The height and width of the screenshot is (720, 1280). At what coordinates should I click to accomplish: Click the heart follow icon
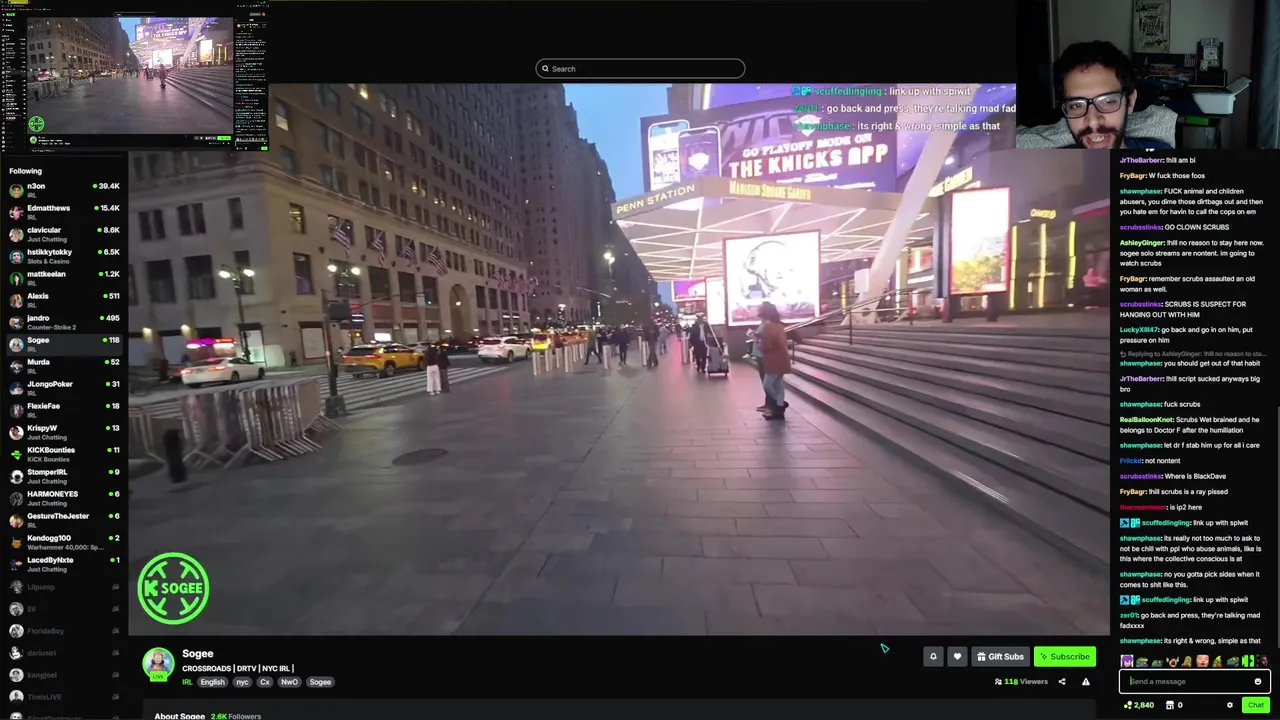[957, 657]
